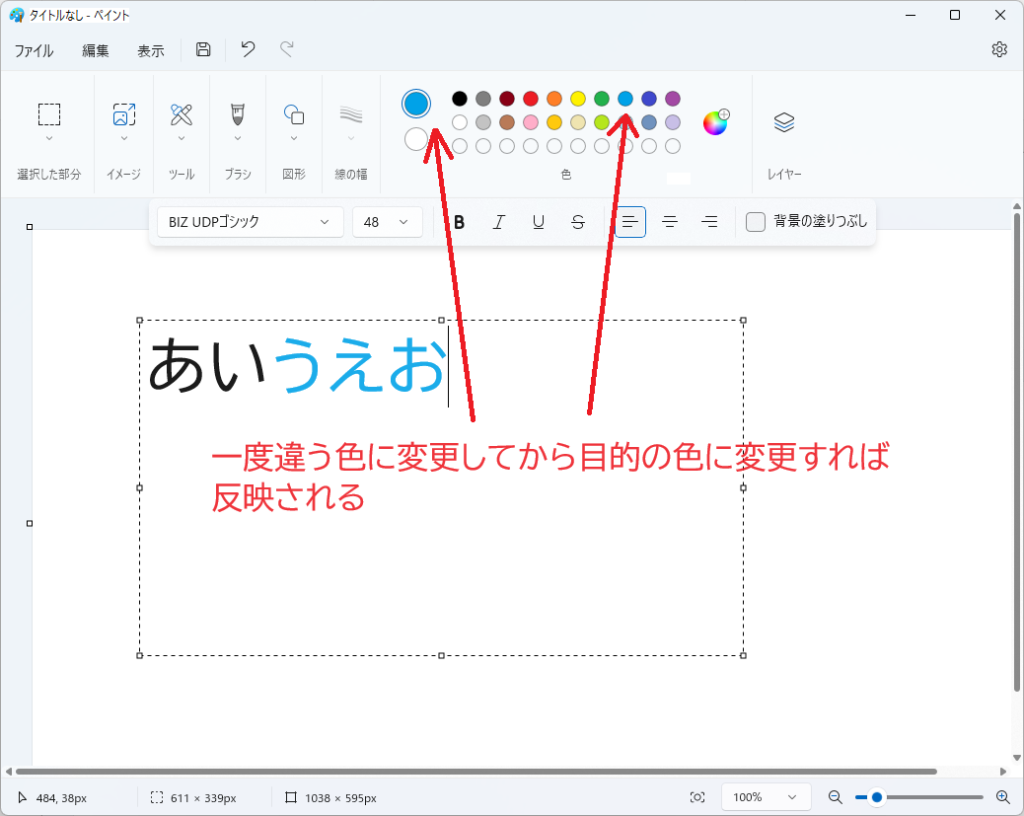Click fit to window icon
The image size is (1024, 816).
point(697,797)
